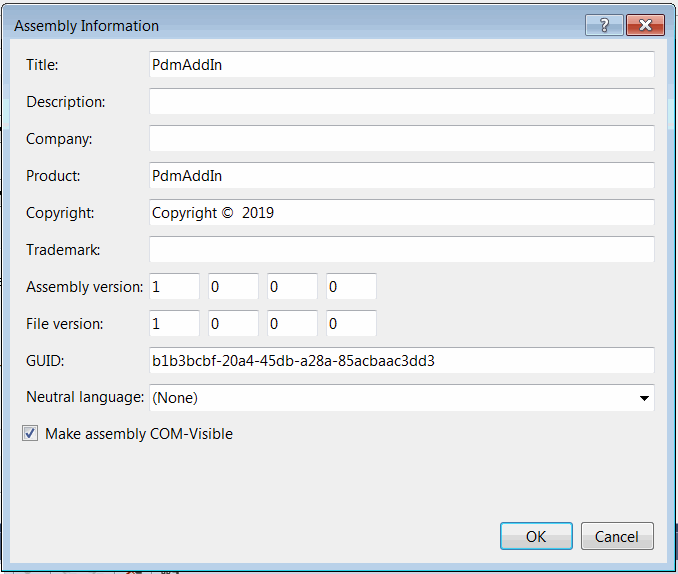678x574 pixels.
Task: Click the Cancel button
Action: coord(617,536)
